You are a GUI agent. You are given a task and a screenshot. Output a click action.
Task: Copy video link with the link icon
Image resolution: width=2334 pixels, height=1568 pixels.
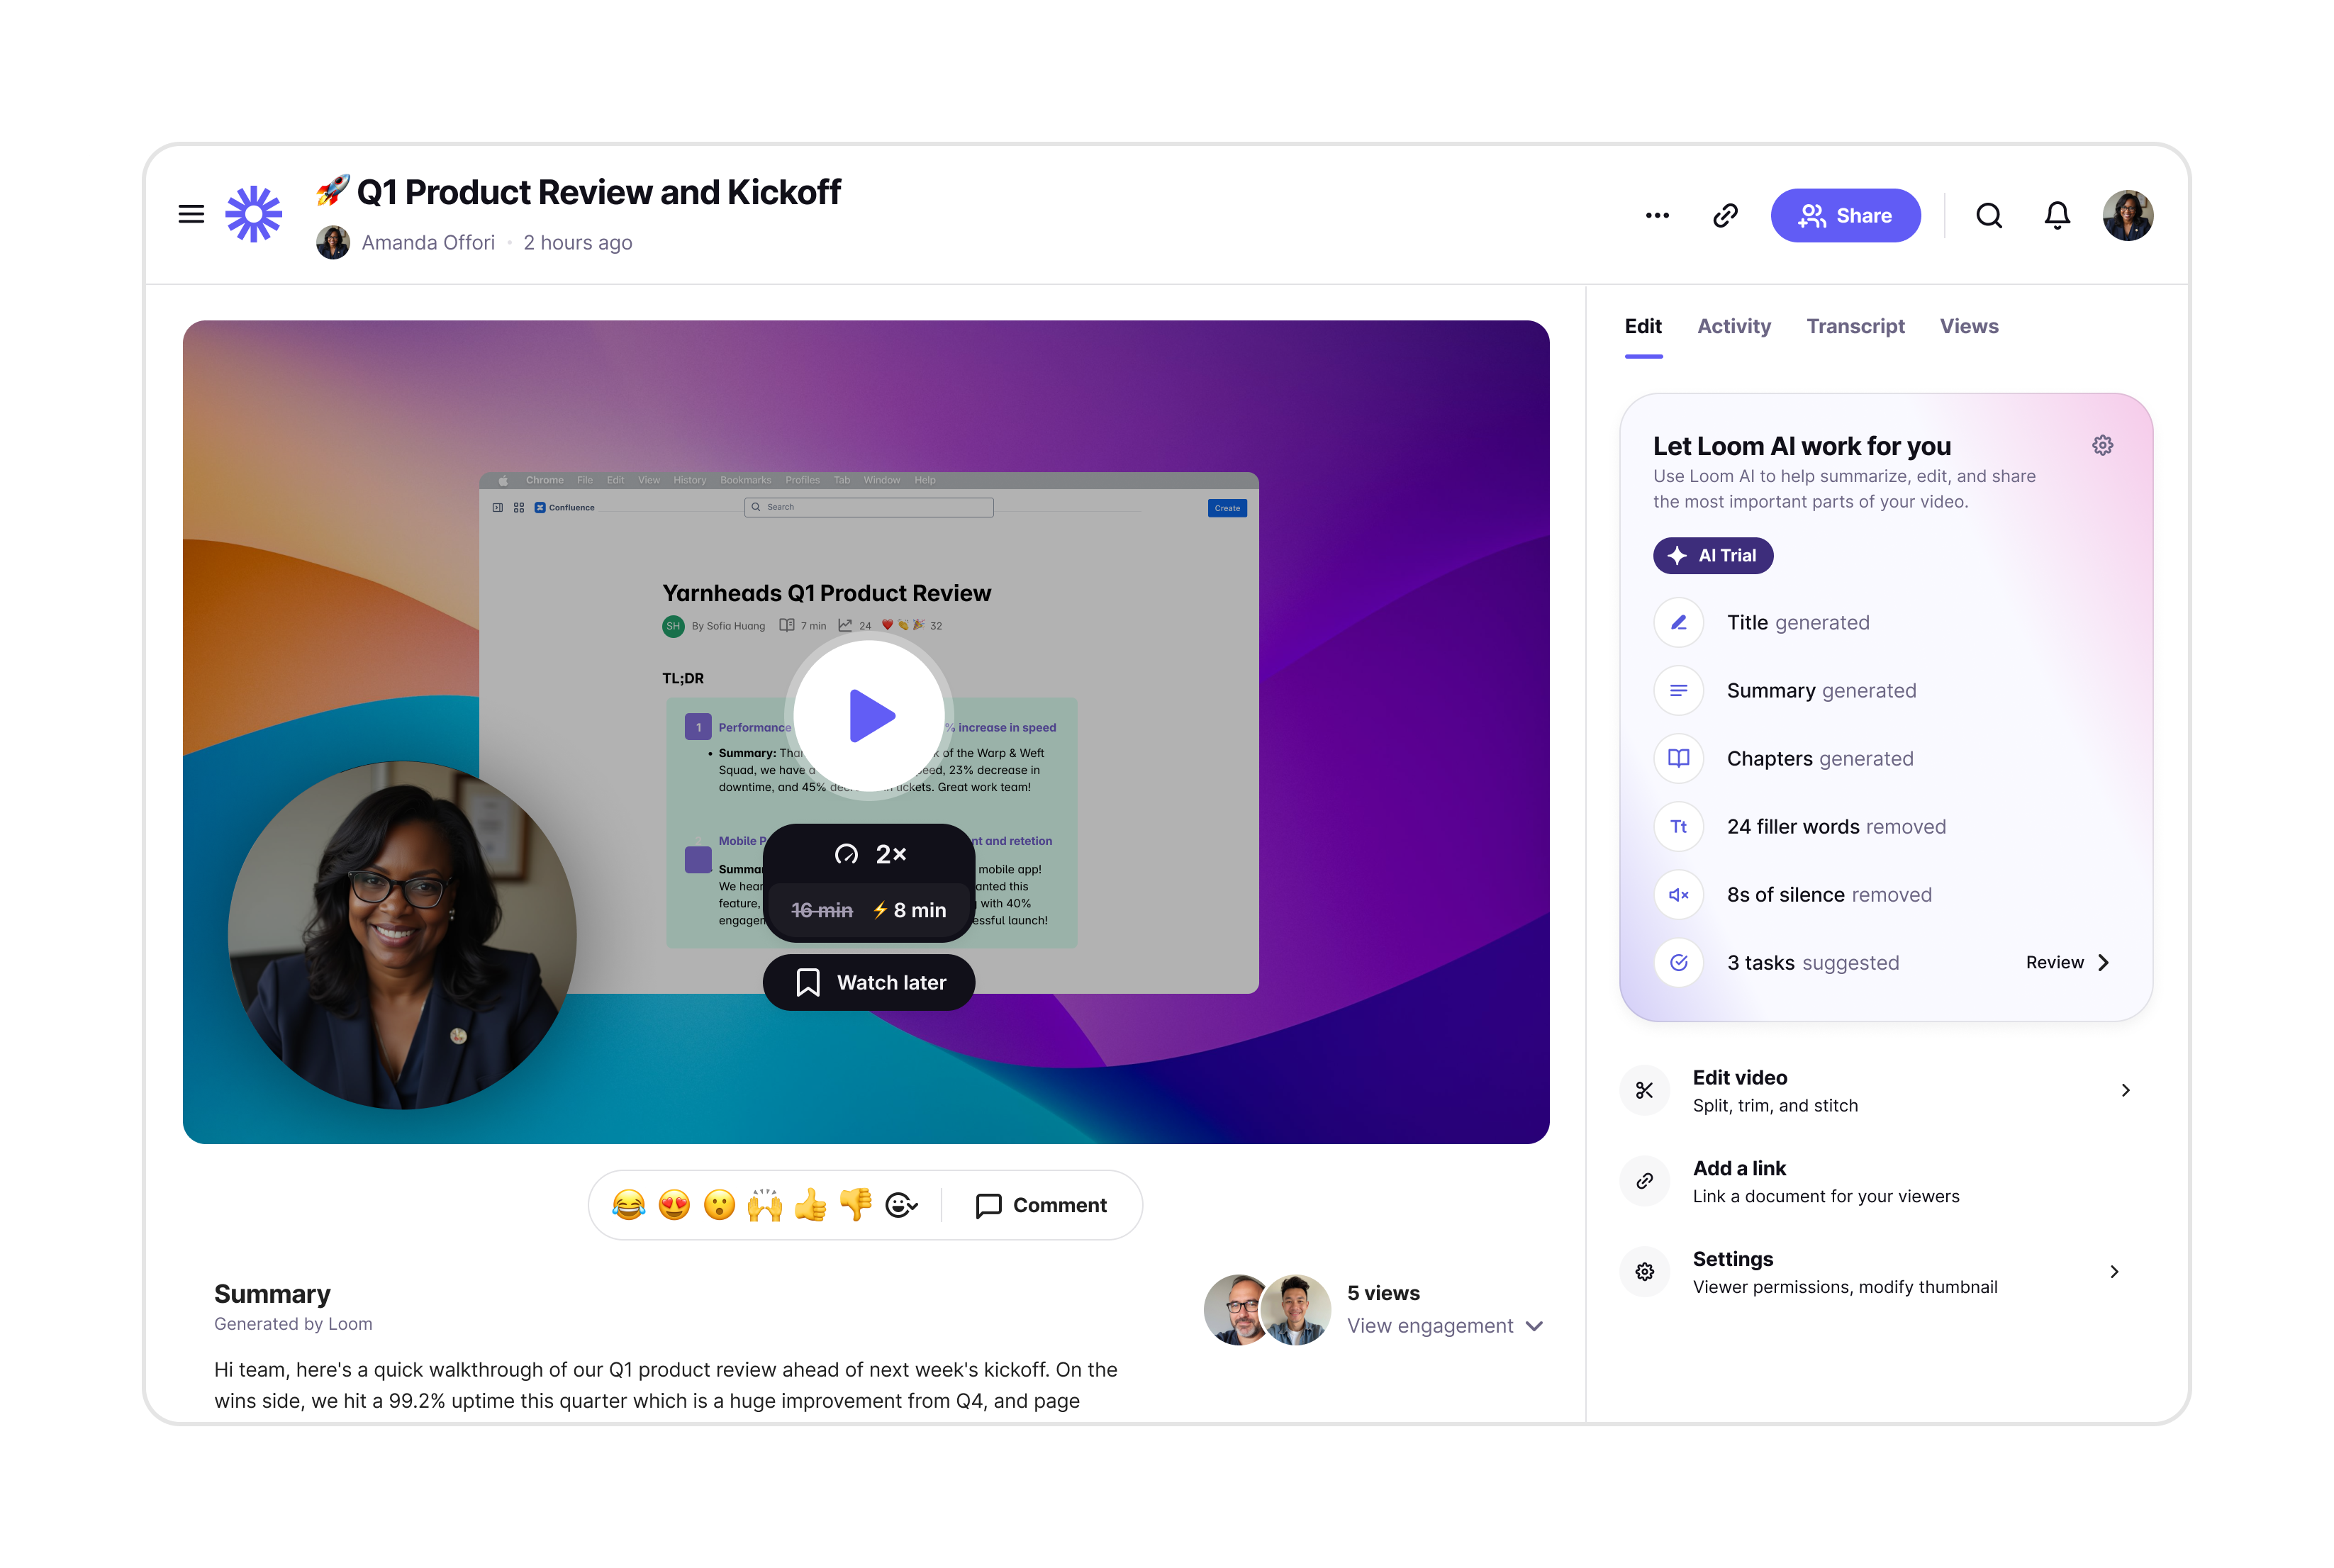coord(1725,215)
